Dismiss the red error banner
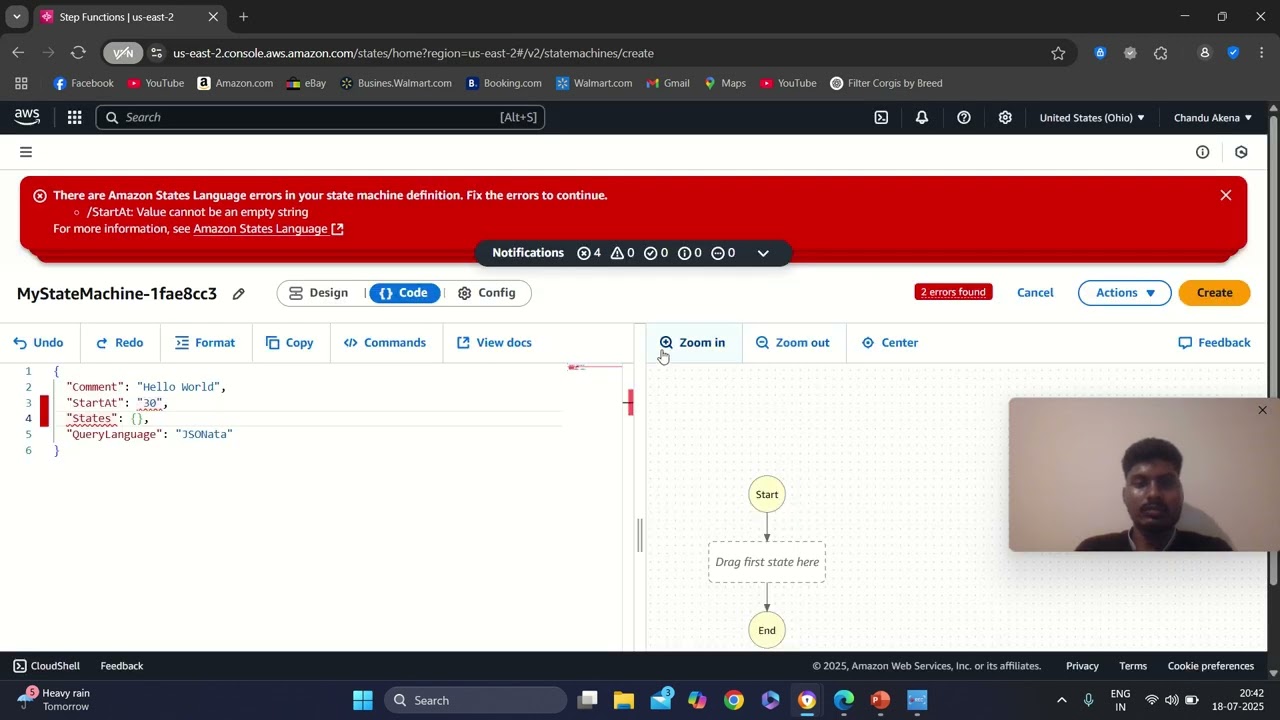1280x720 pixels. click(x=1226, y=195)
